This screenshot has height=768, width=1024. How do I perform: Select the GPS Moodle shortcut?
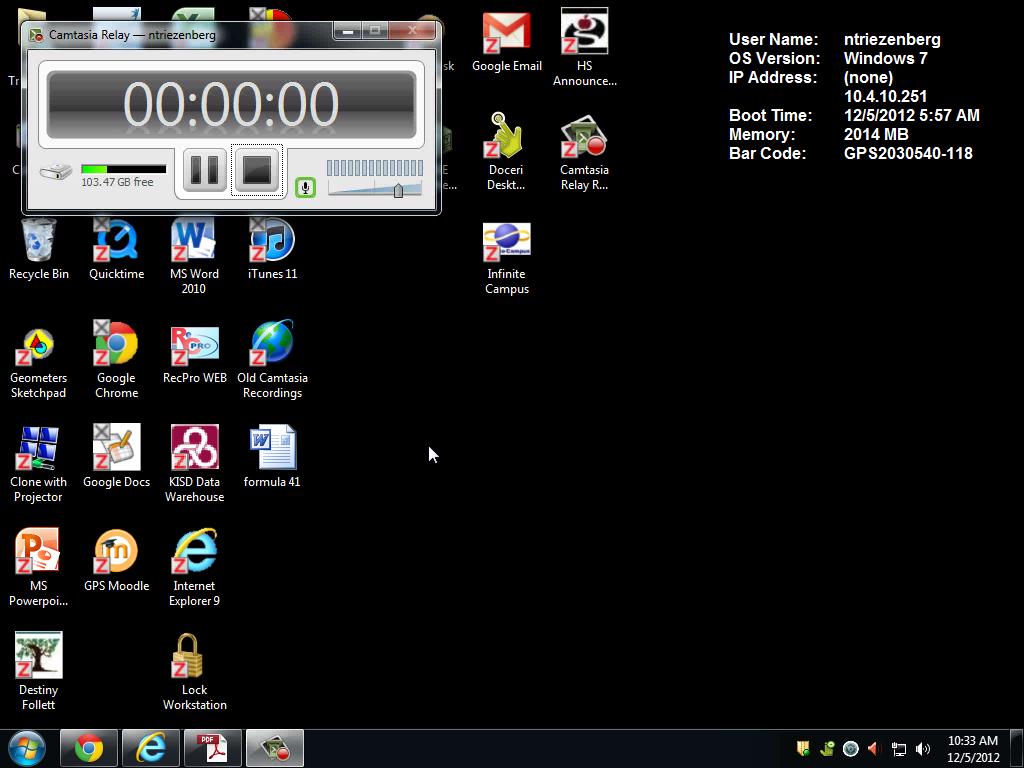pos(116,562)
